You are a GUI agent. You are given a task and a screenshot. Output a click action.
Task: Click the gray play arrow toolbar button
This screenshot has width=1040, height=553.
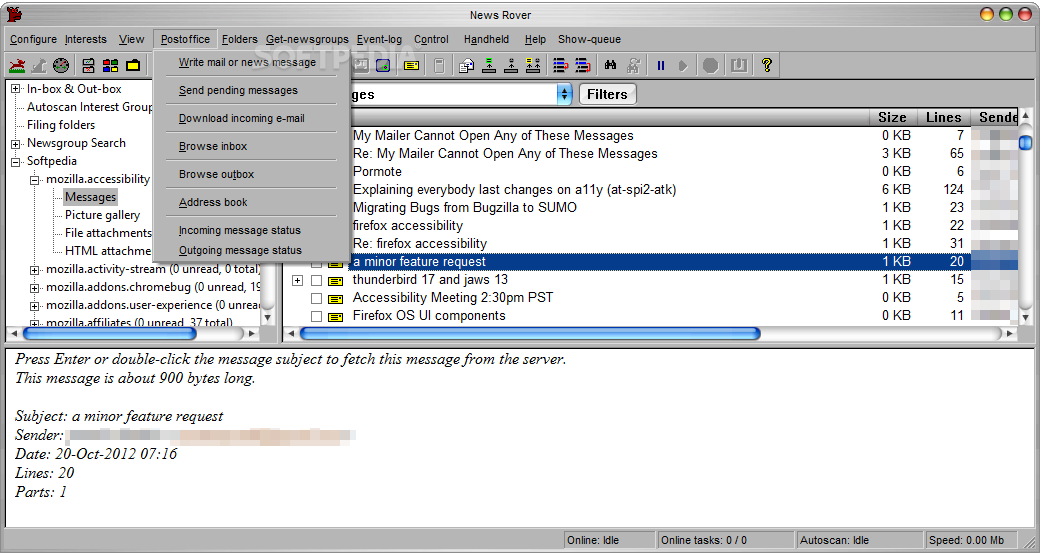pos(682,65)
